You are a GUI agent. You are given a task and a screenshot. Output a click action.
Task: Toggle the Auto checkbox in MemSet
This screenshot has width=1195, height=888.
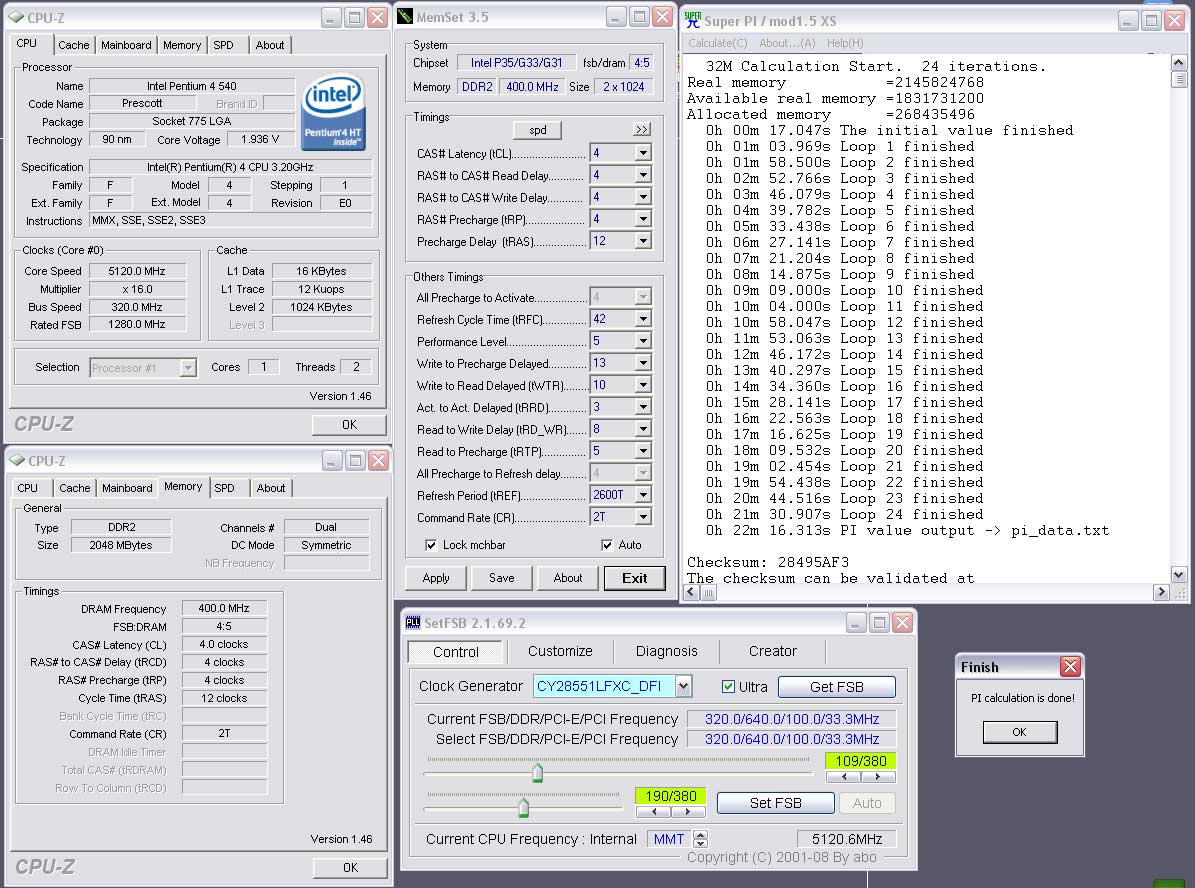point(607,545)
